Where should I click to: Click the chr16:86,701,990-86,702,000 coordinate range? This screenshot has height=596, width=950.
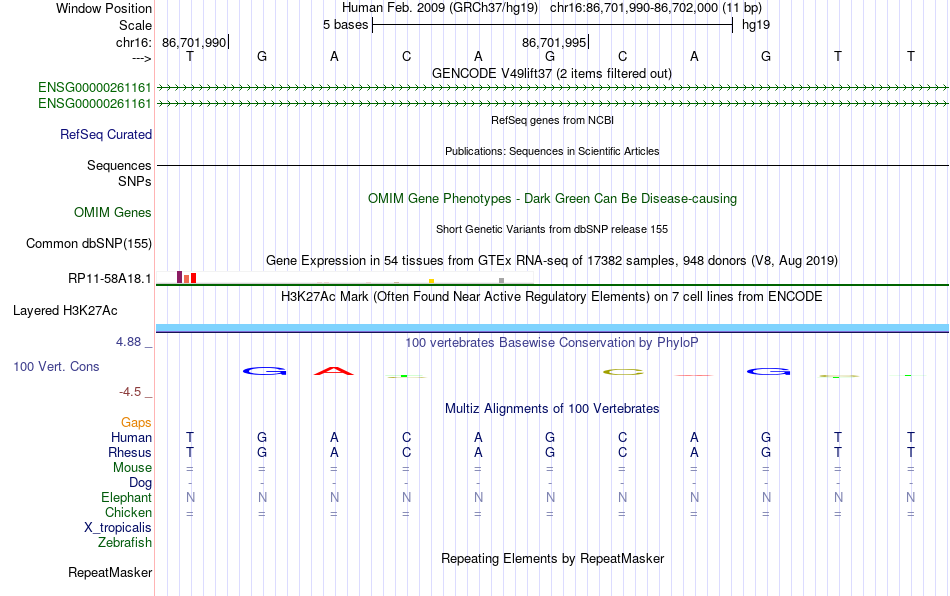[x=656, y=8]
